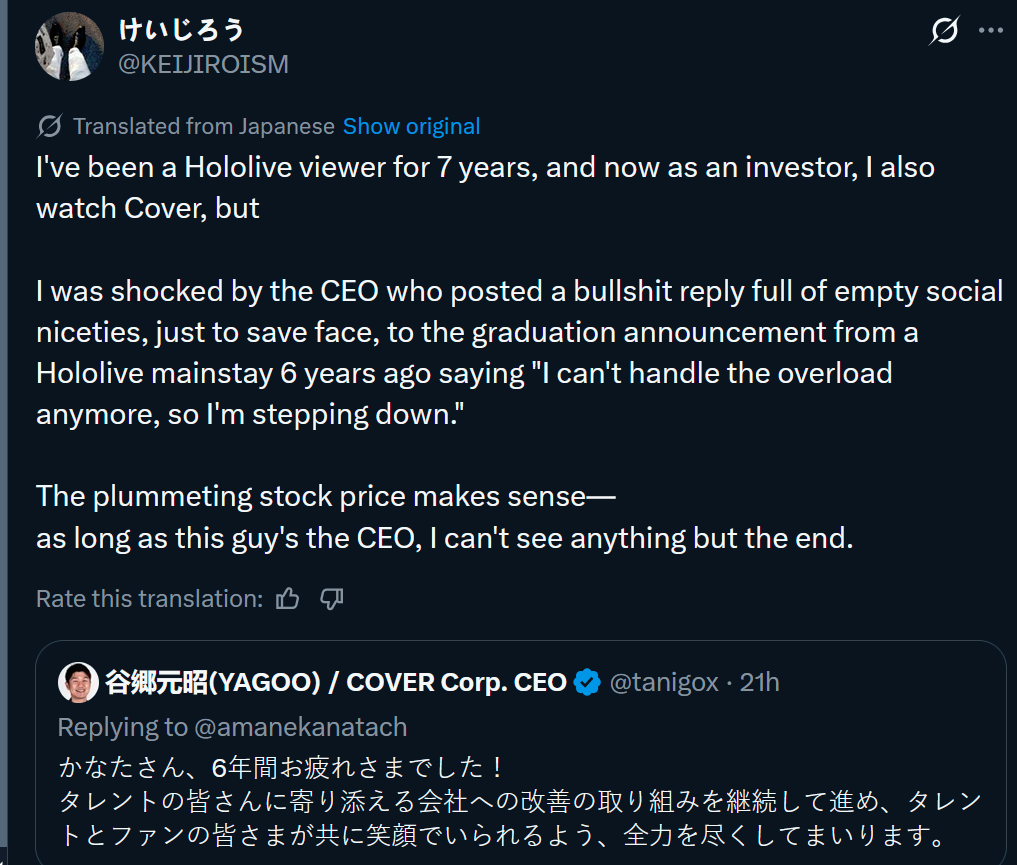Click Show original link
1017x865 pixels.
tap(411, 127)
